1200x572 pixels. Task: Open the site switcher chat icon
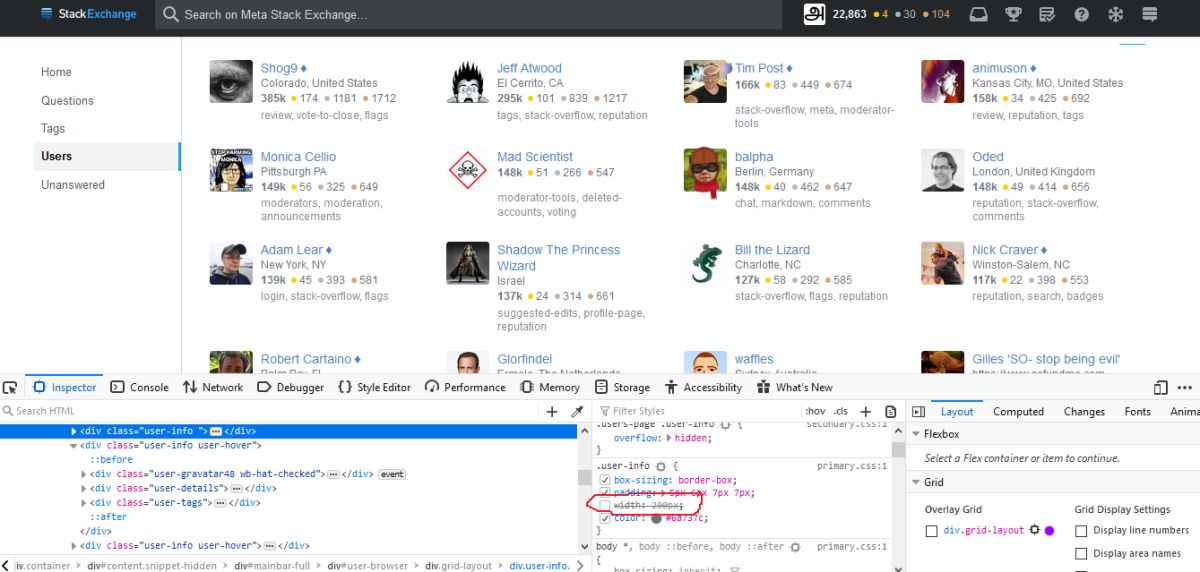[x=1150, y=14]
